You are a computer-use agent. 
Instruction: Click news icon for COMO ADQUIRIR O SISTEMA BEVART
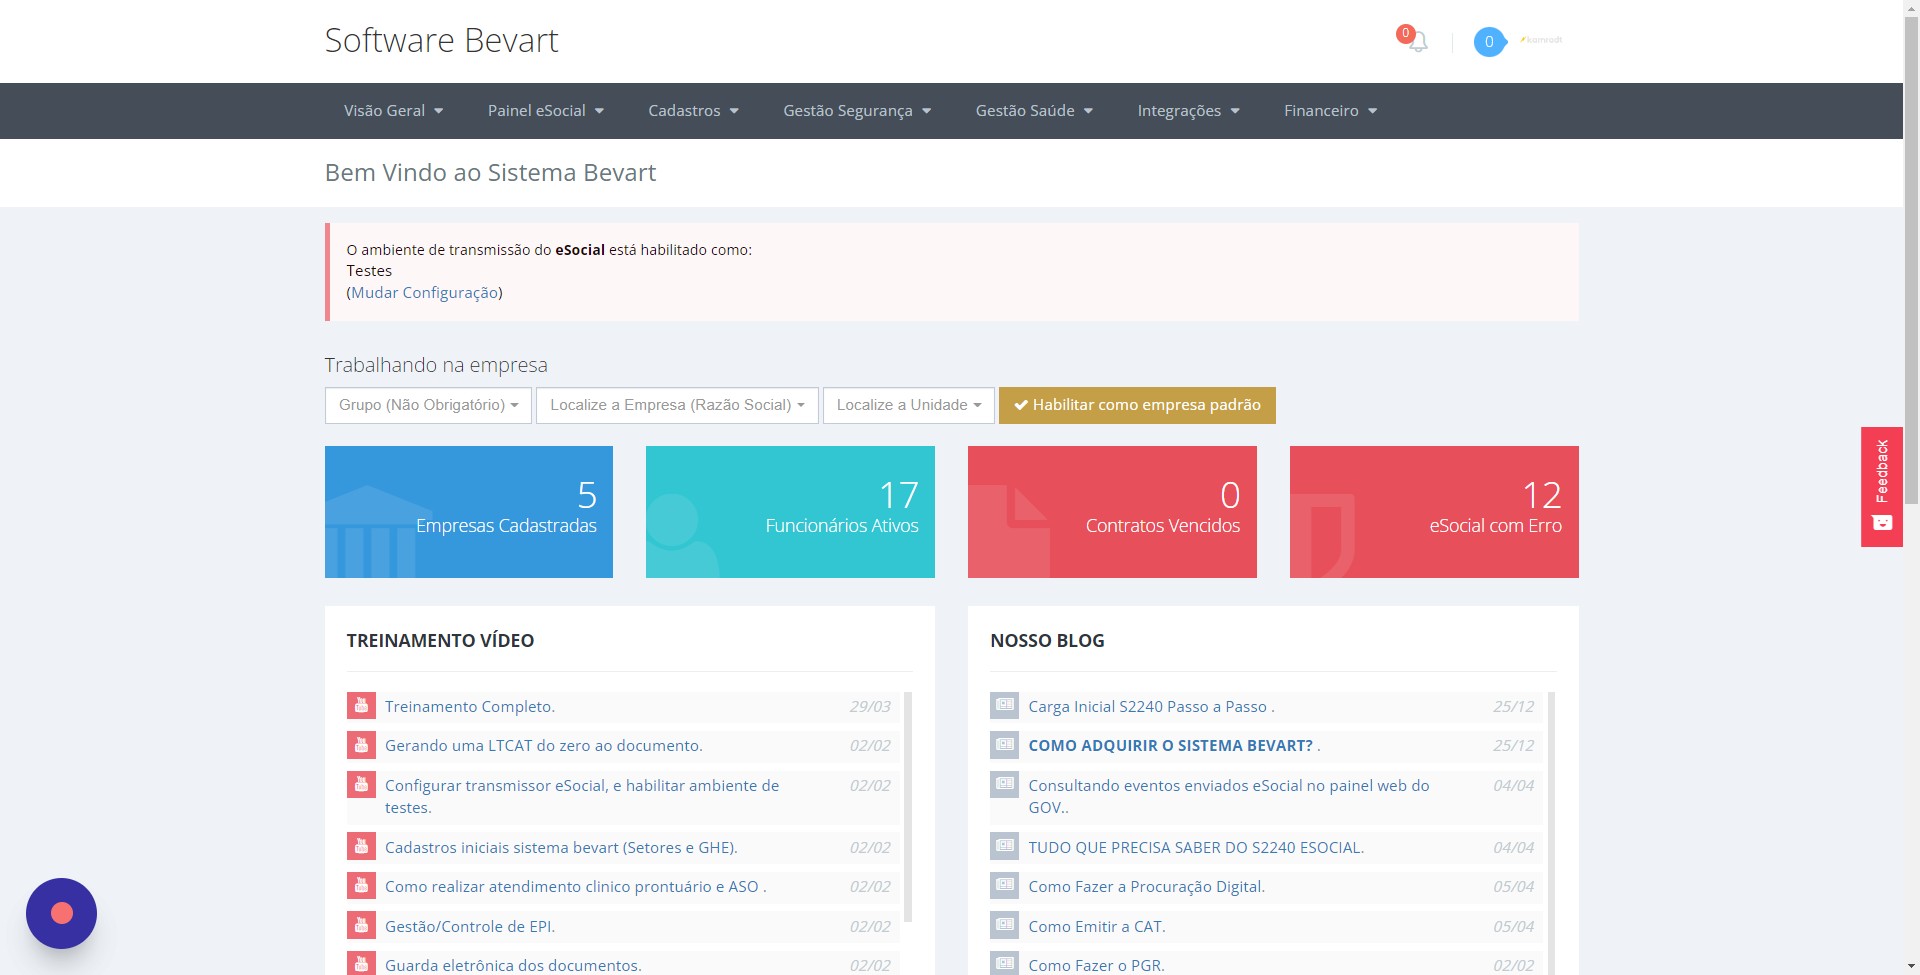click(1004, 745)
